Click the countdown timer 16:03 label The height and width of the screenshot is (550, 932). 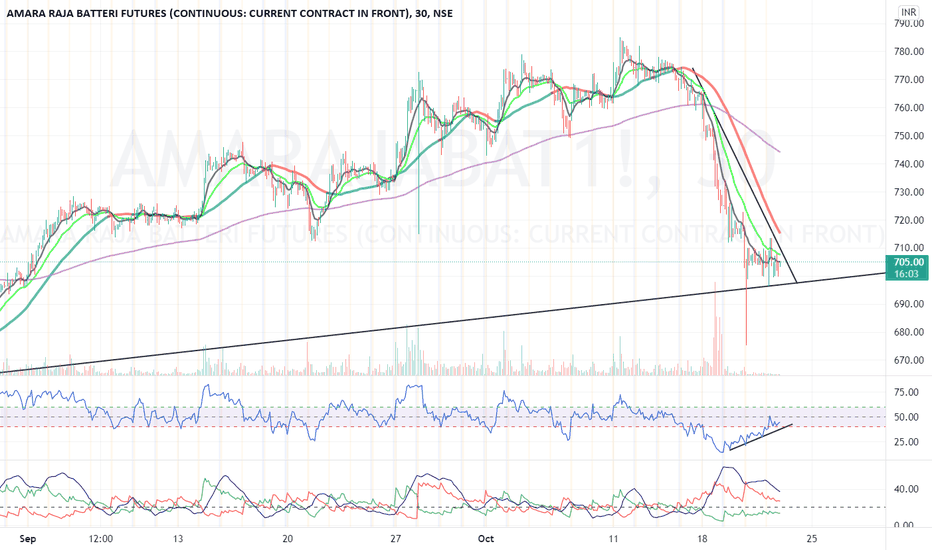point(908,274)
